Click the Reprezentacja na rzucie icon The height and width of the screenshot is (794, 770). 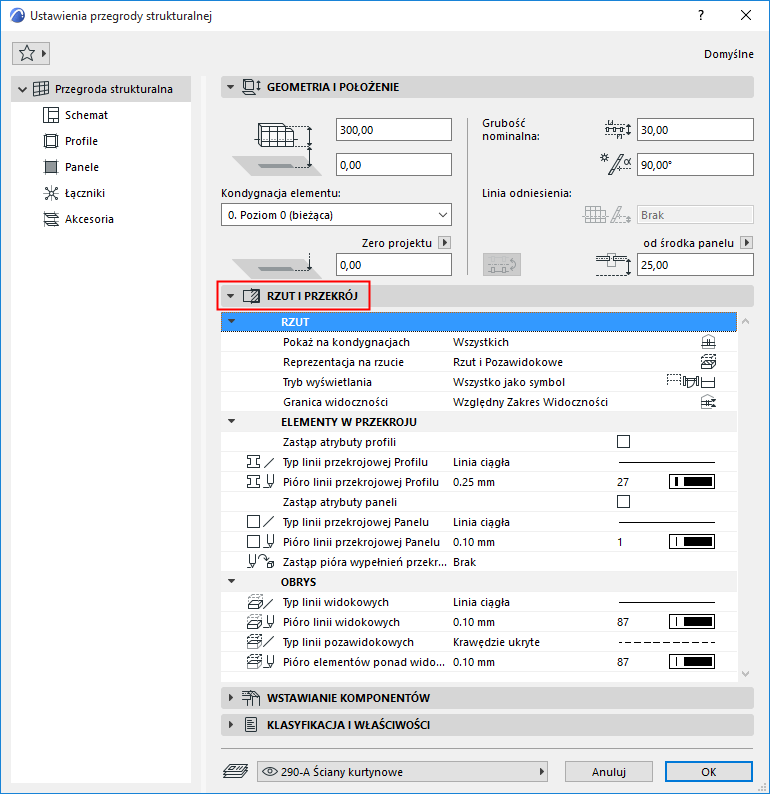pyautogui.click(x=708, y=362)
